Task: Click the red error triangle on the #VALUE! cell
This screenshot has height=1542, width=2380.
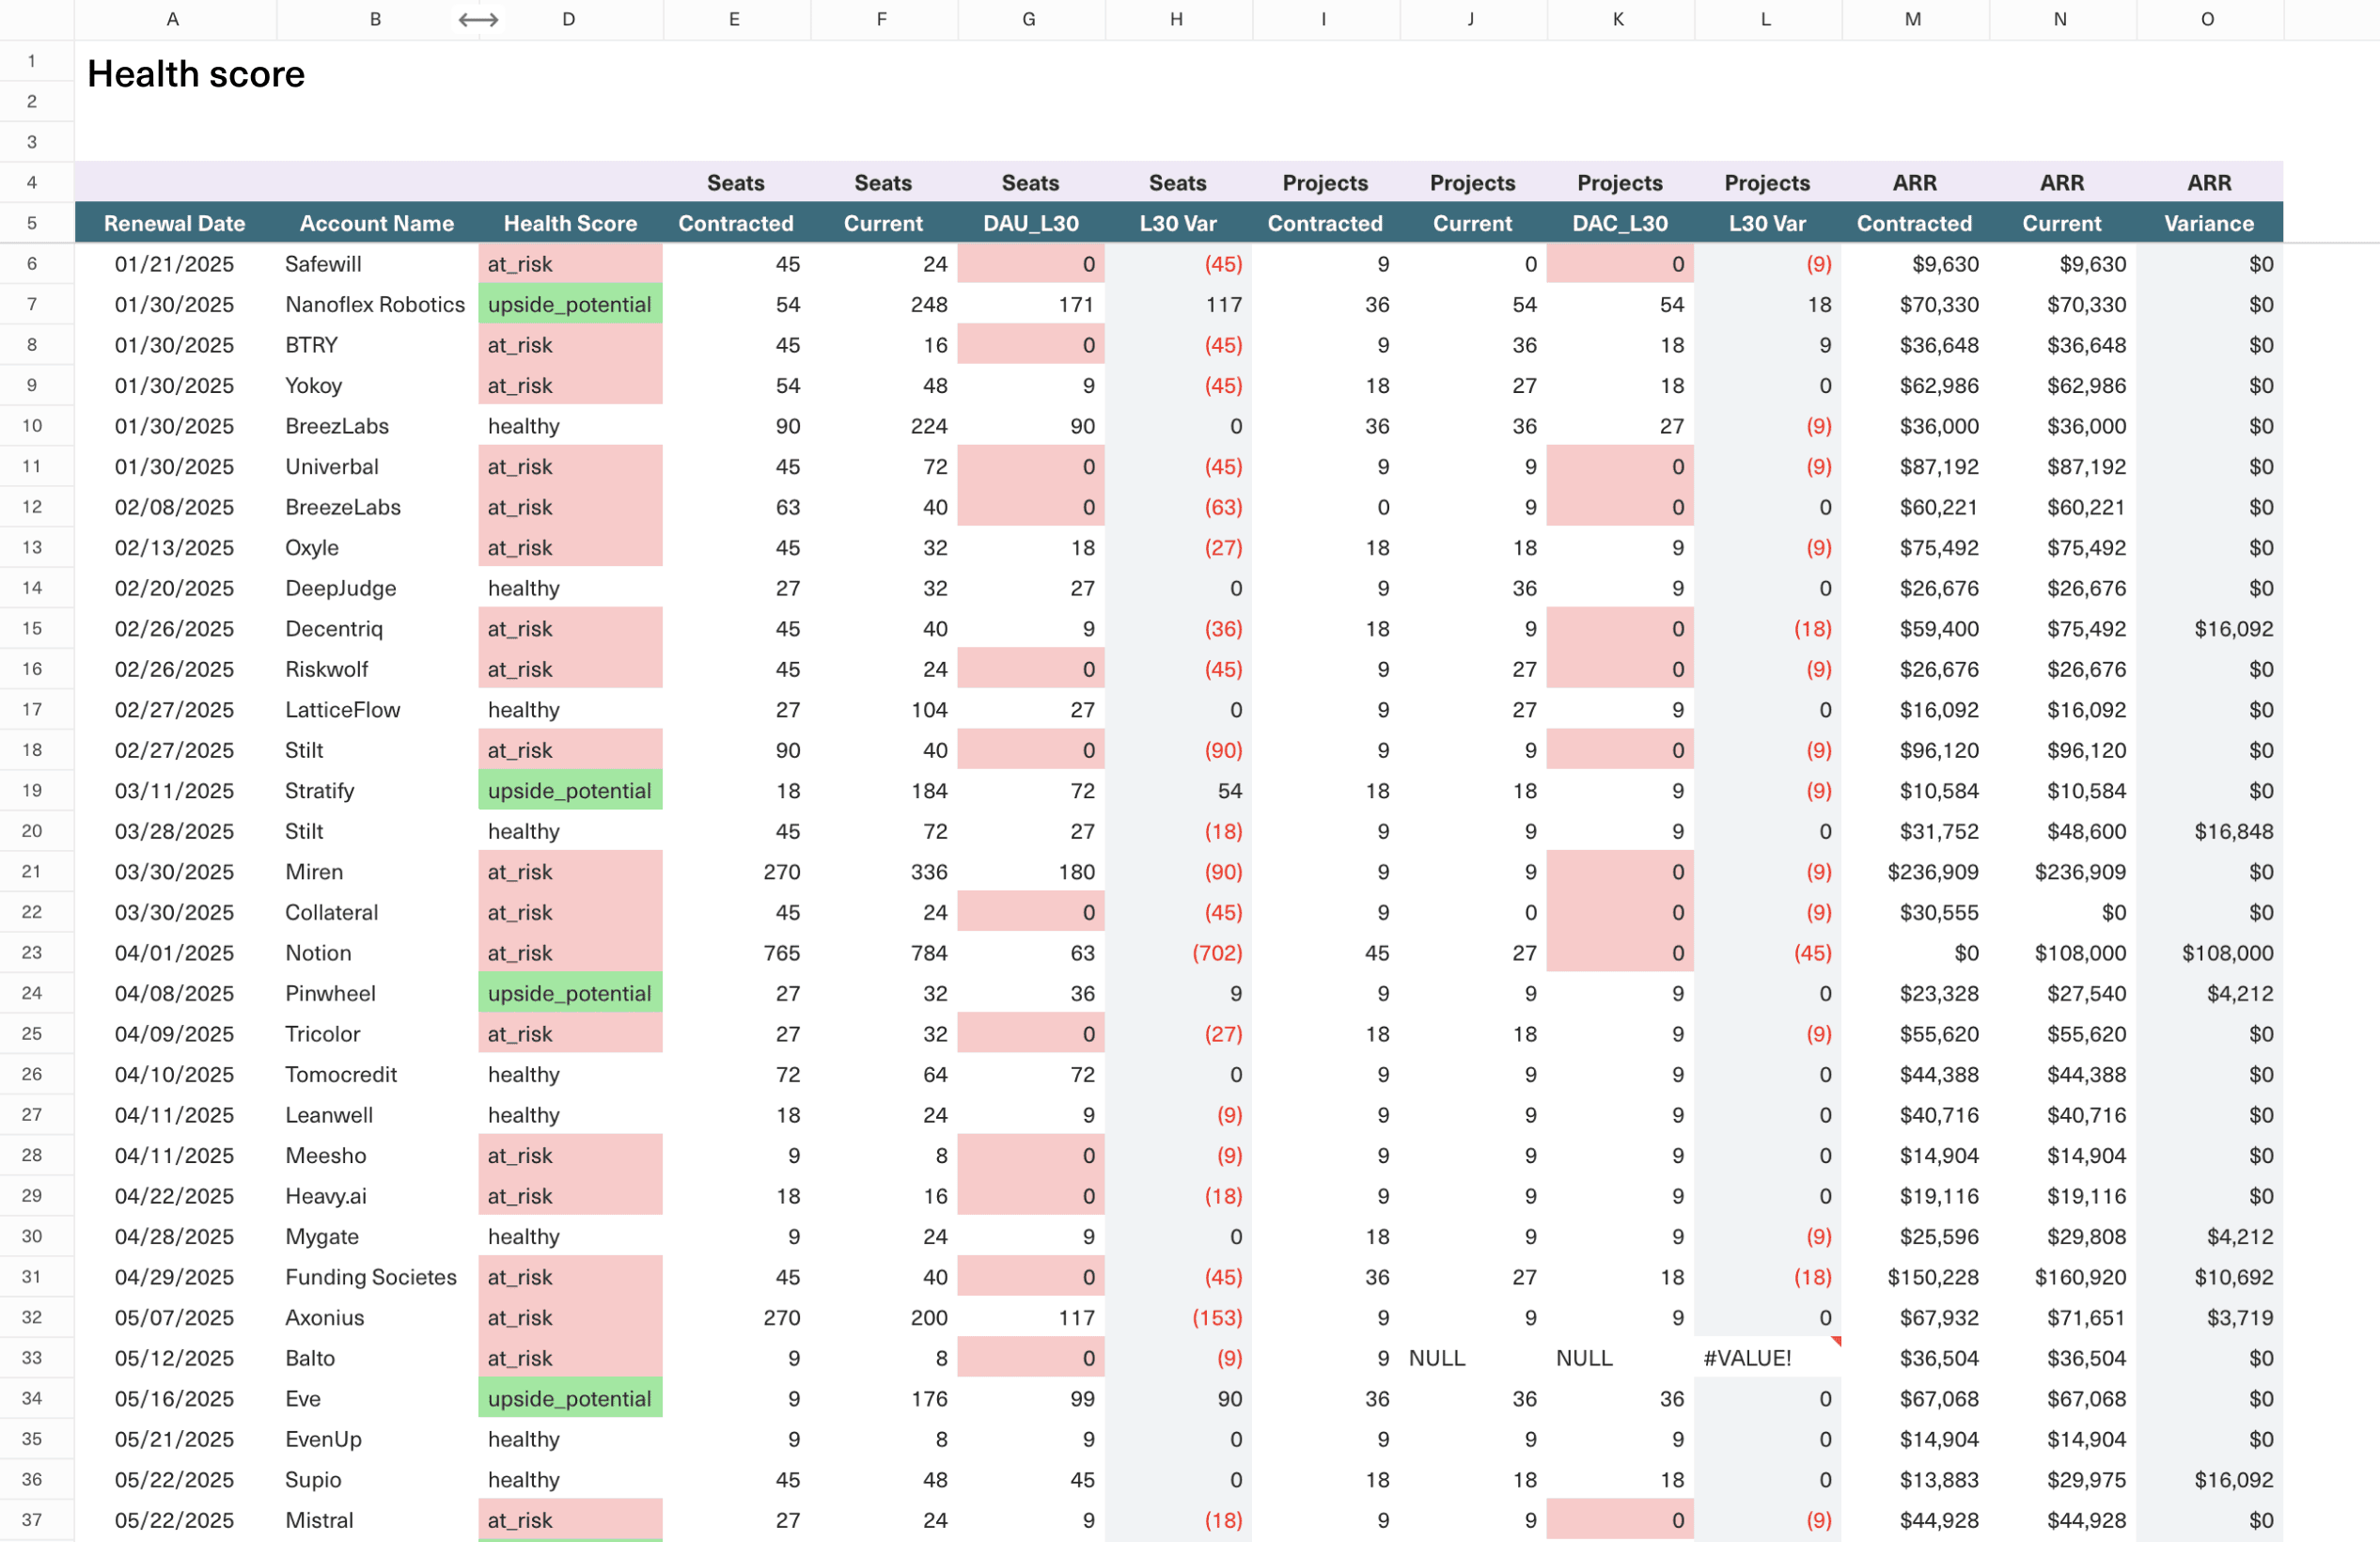Action: click(1838, 1344)
